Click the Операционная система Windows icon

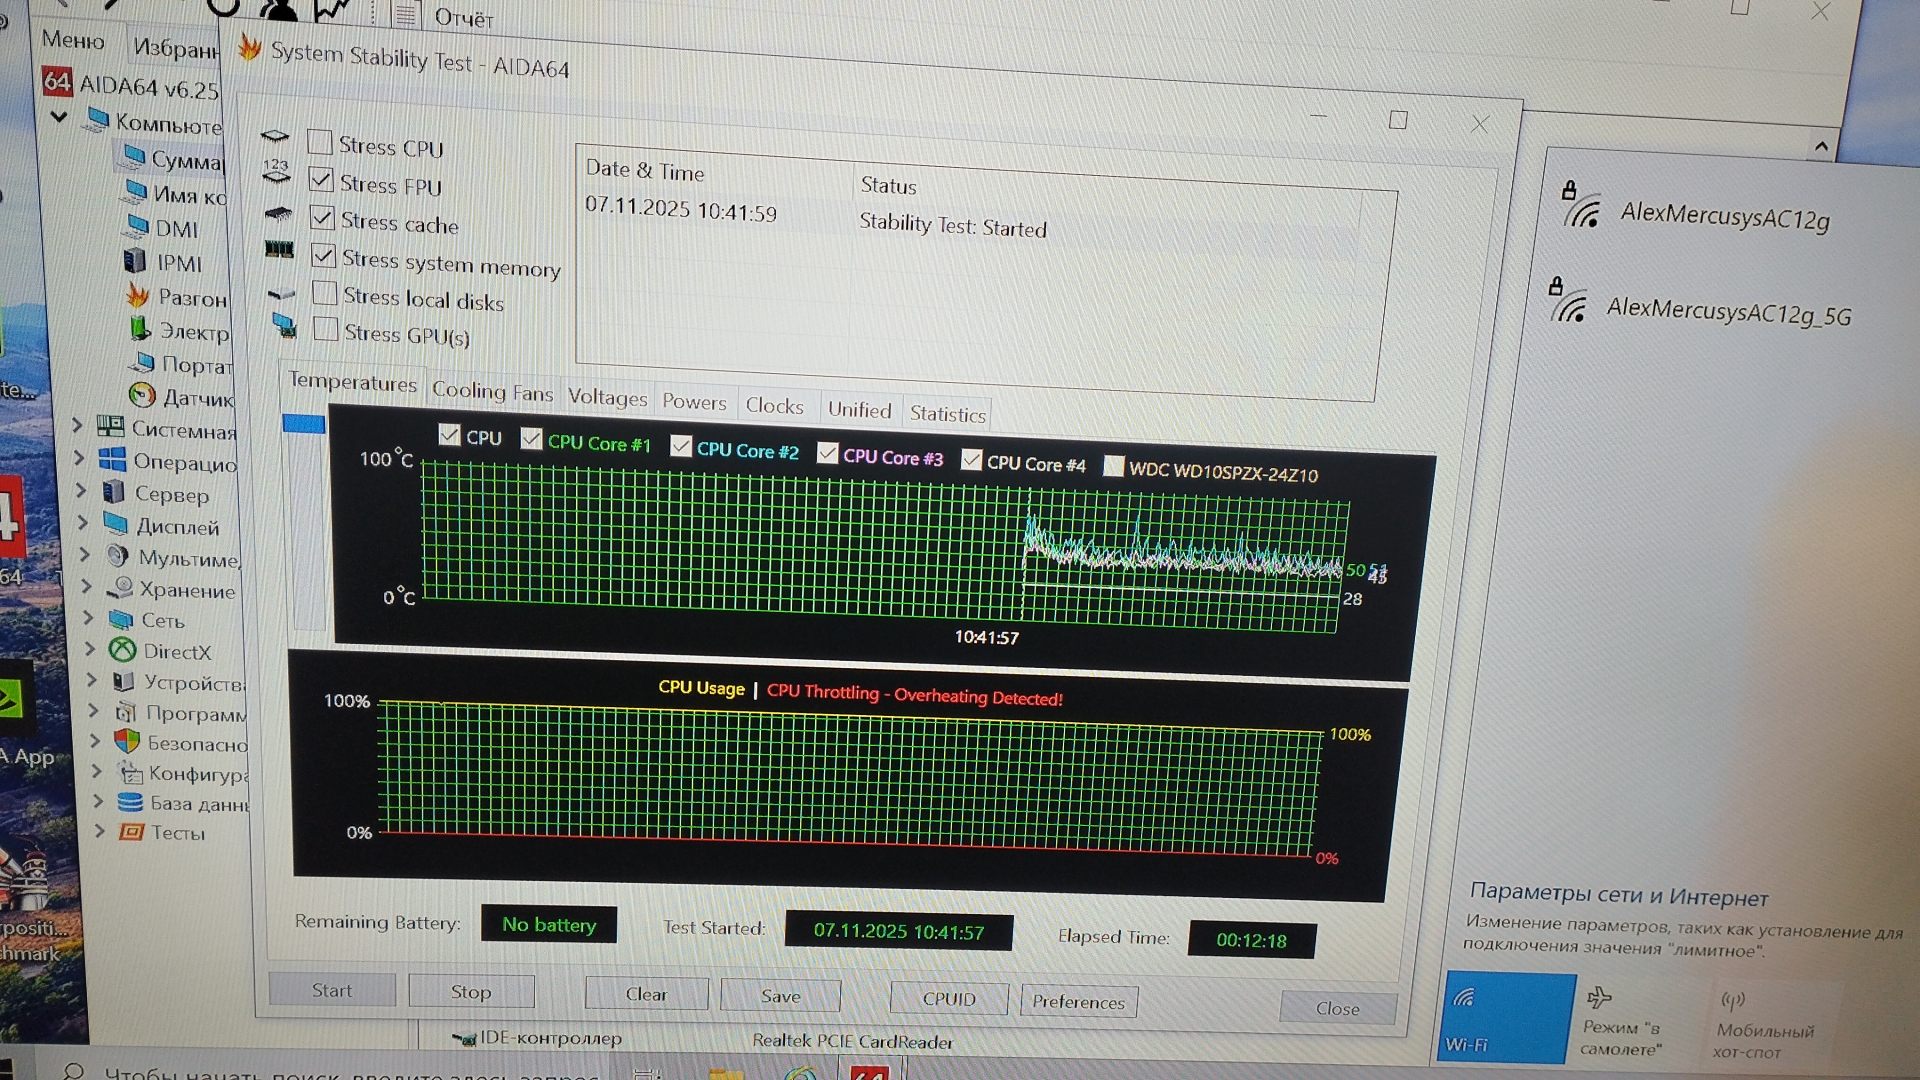click(112, 460)
